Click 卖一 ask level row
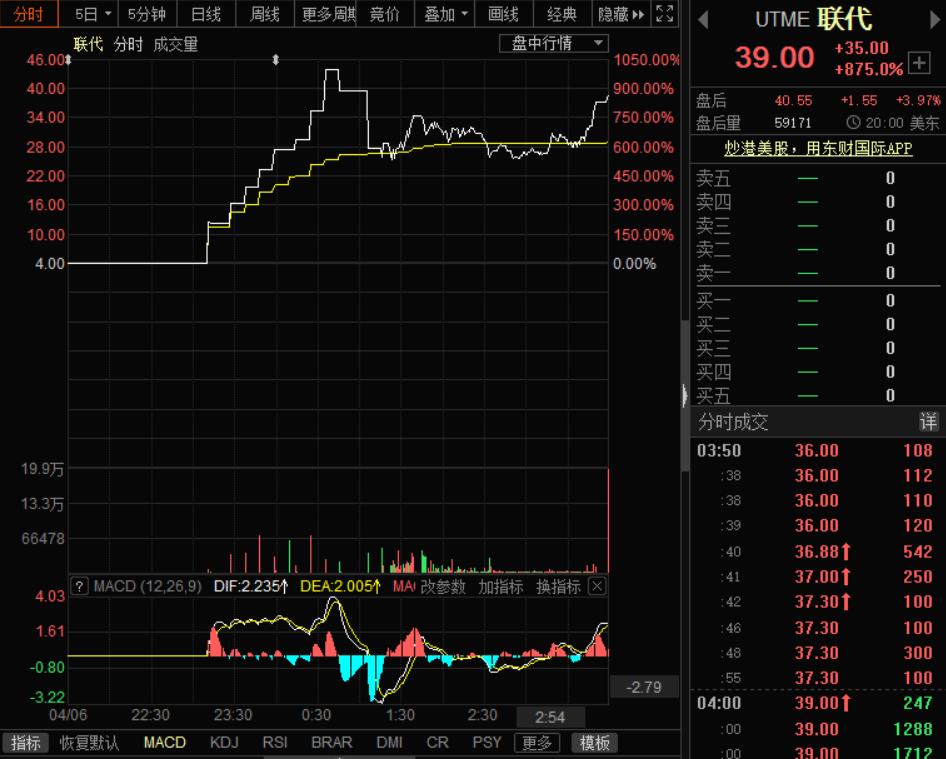This screenshot has height=759, width=946. (x=817, y=273)
